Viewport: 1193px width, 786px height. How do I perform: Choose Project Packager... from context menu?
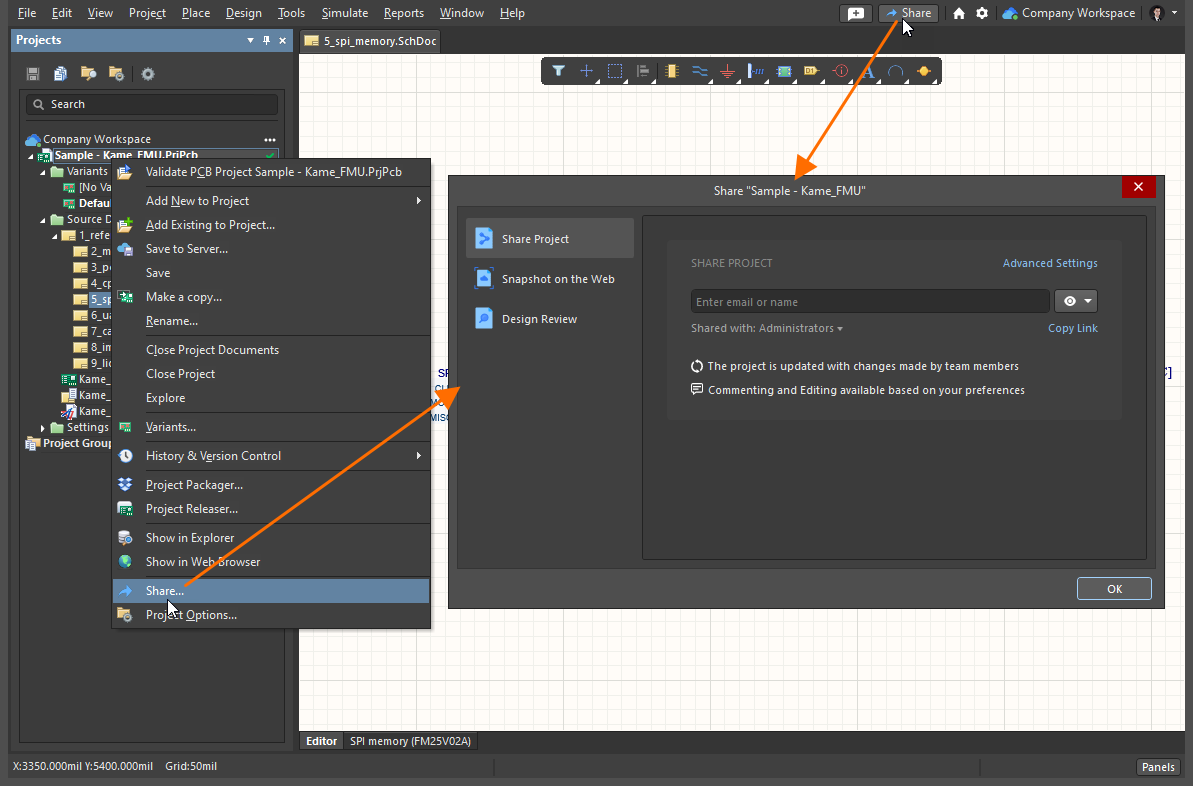click(x=272, y=485)
